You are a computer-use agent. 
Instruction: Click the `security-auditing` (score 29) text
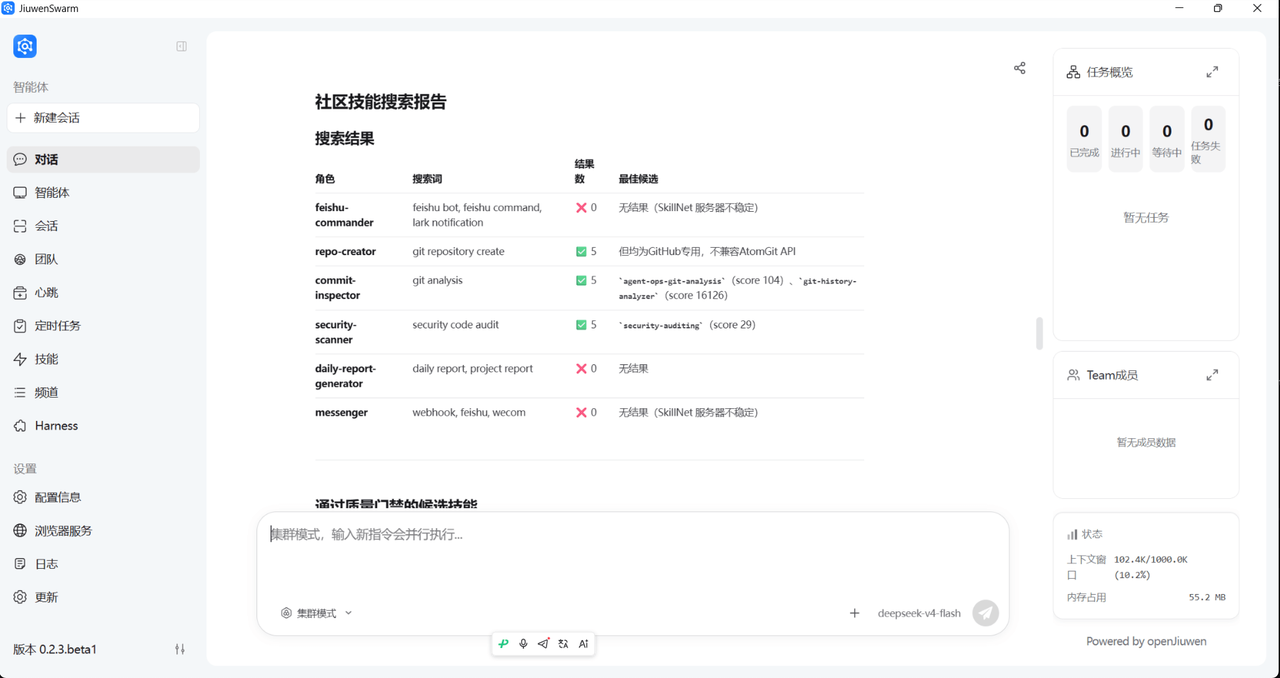pyautogui.click(x=687, y=325)
